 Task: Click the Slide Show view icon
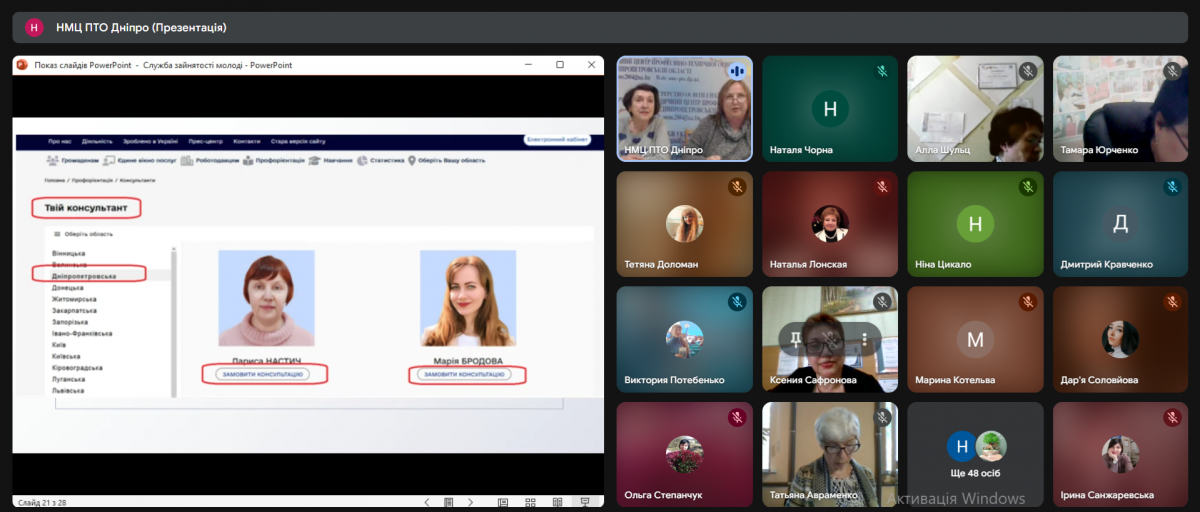[585, 502]
